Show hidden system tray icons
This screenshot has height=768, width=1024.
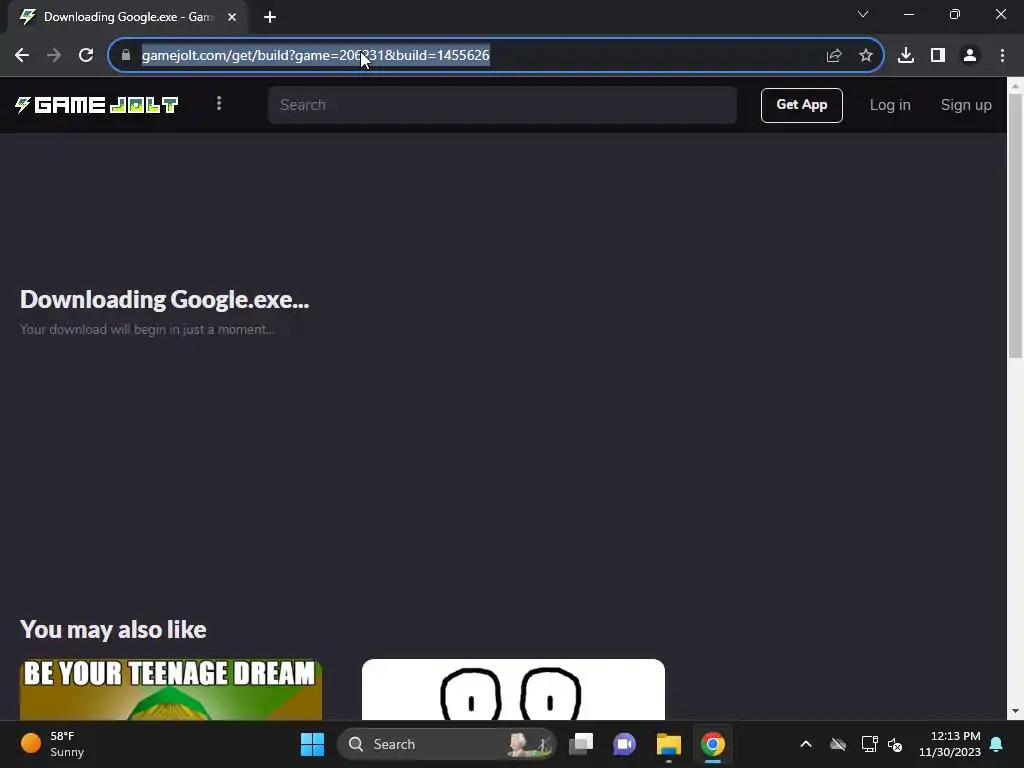806,744
